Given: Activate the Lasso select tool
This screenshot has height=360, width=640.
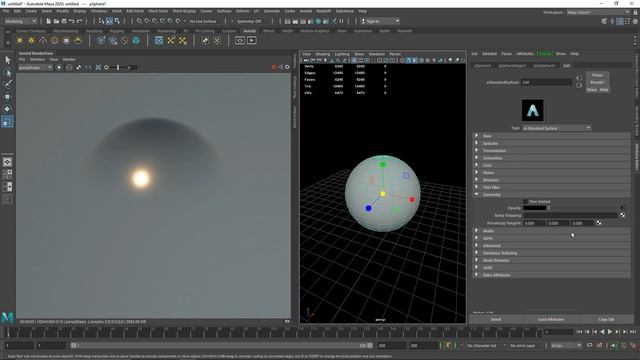Looking at the screenshot, I should click(x=7, y=73).
